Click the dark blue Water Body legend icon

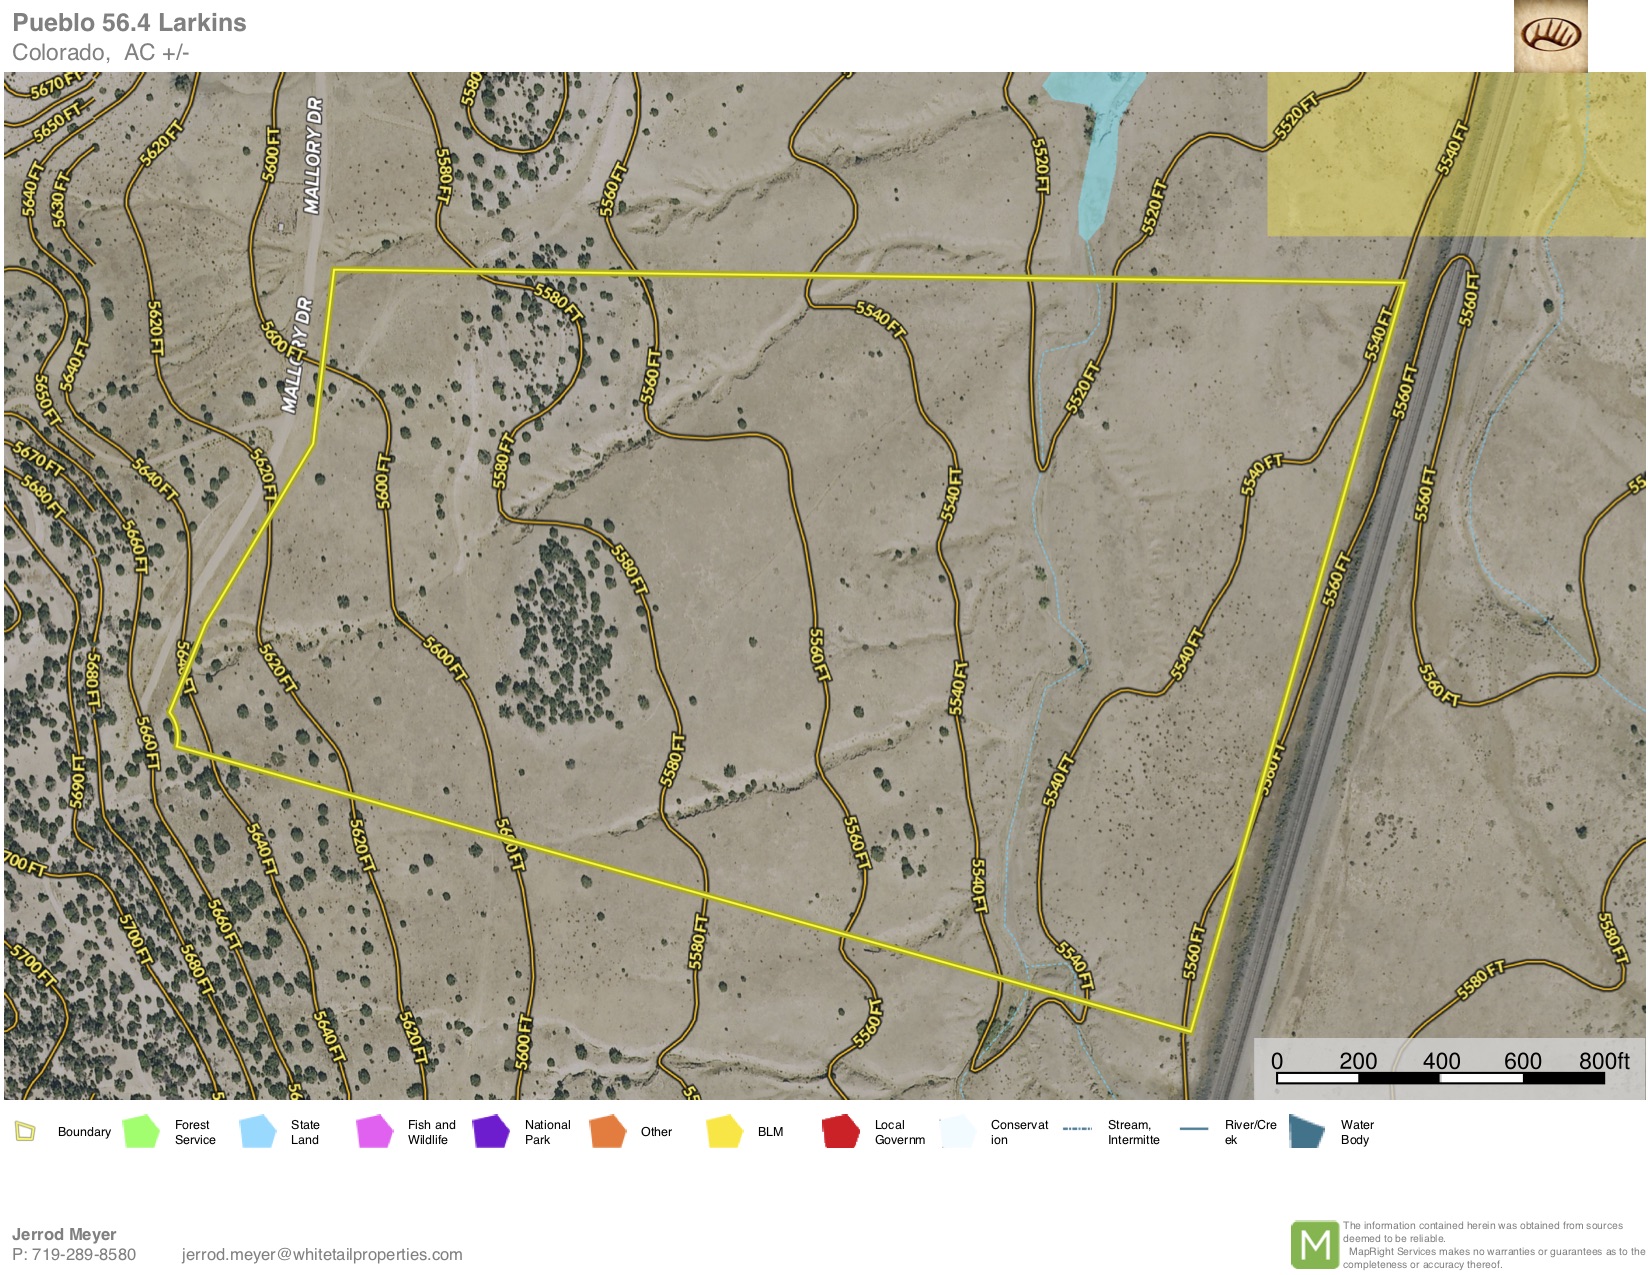click(x=1306, y=1132)
